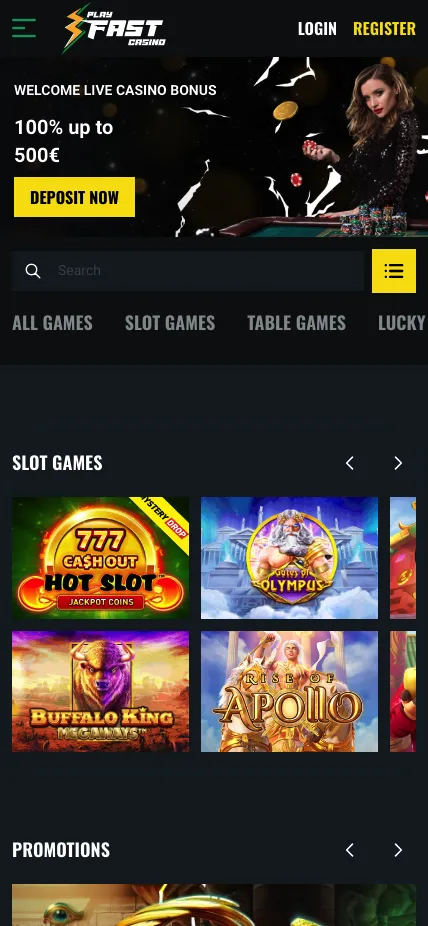Select the All Games tab

coord(53,323)
